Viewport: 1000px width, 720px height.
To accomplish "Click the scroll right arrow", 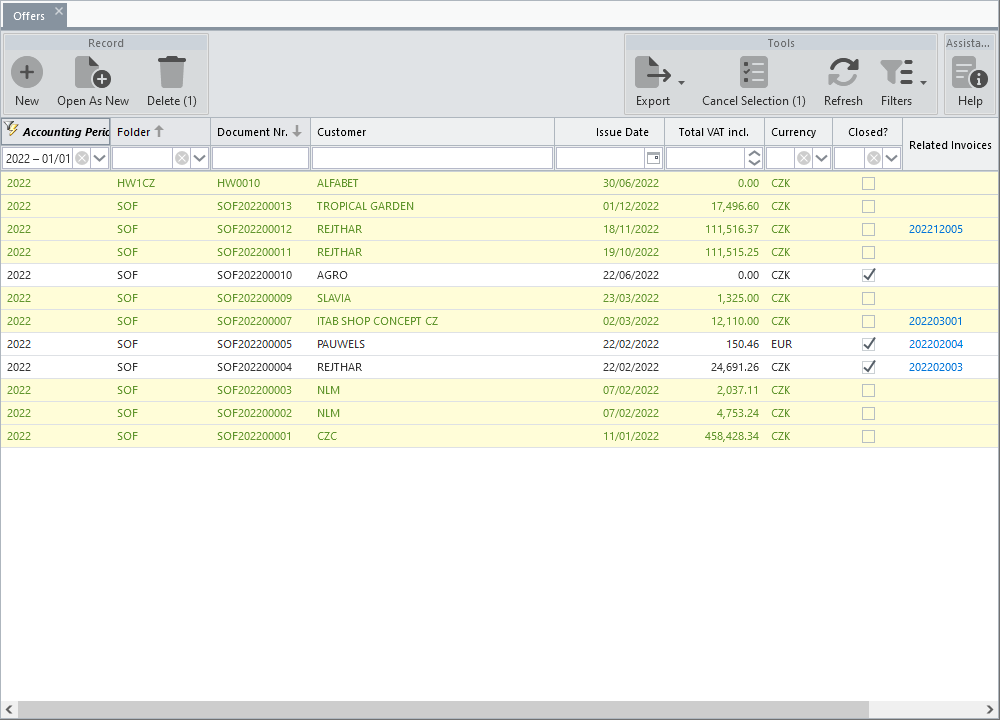I will click(989, 709).
